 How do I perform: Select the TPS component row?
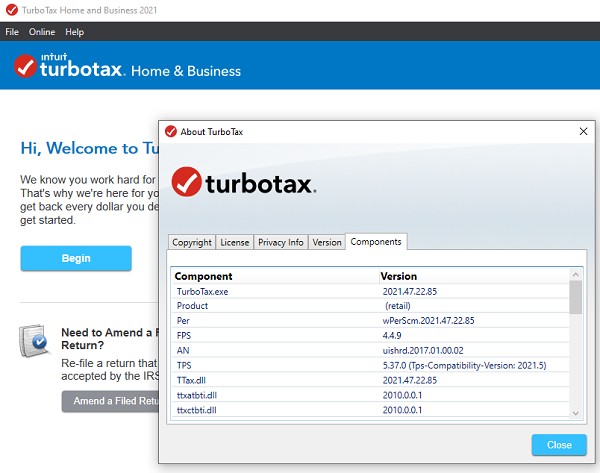(x=370, y=365)
